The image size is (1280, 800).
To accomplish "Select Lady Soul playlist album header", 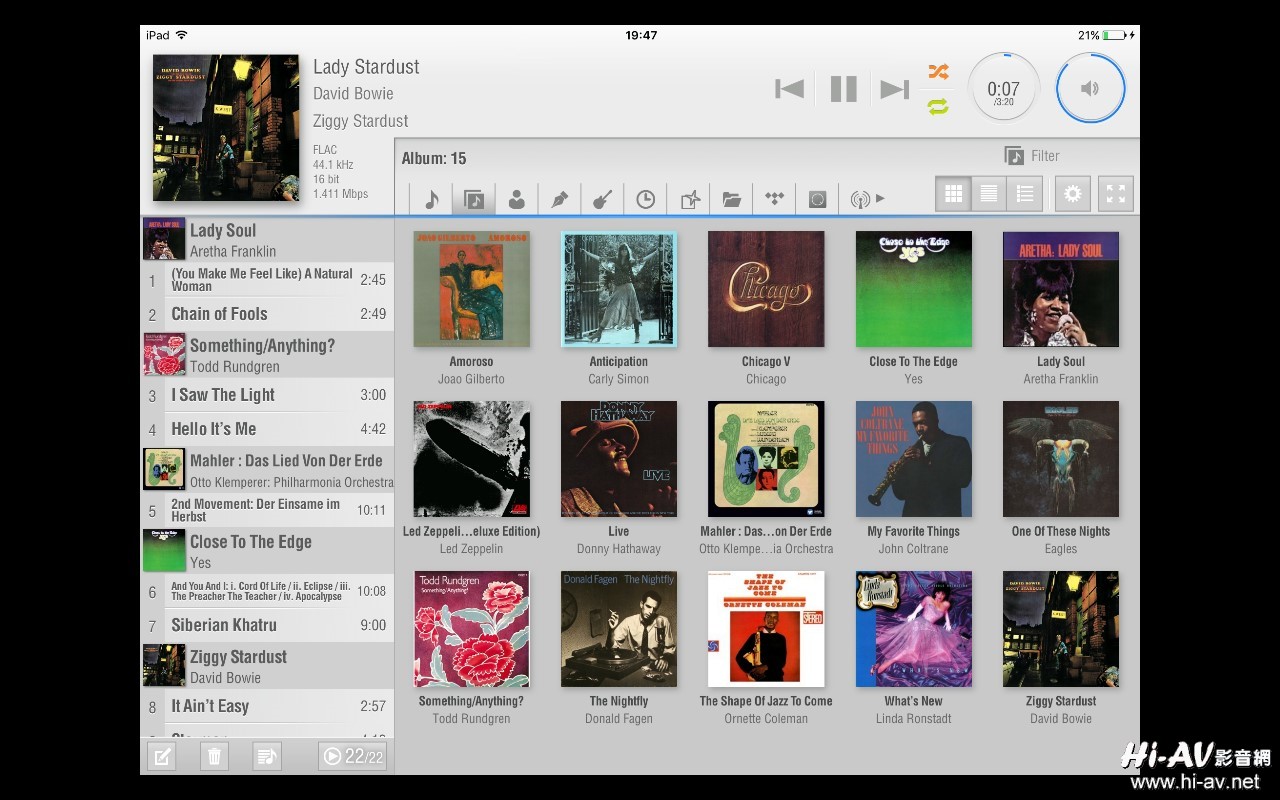I will (267, 240).
